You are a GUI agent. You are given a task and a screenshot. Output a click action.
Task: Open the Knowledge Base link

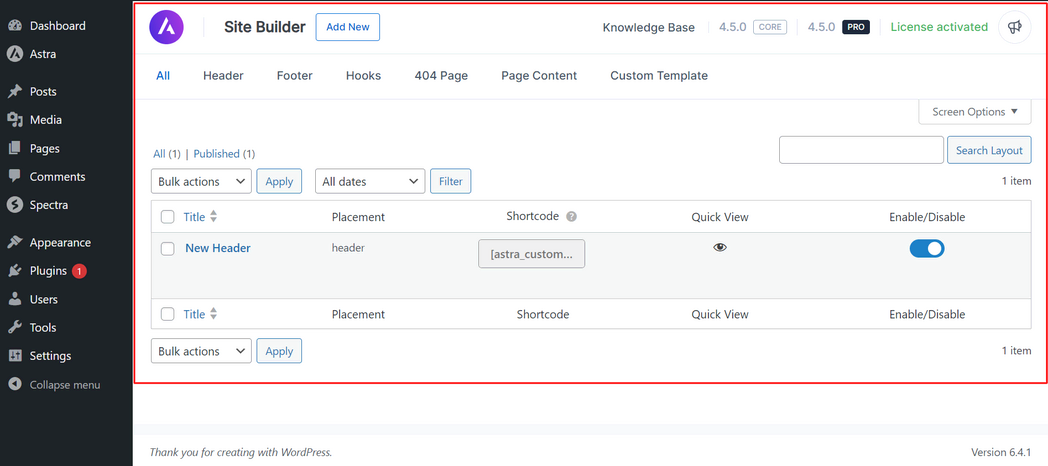click(x=648, y=27)
